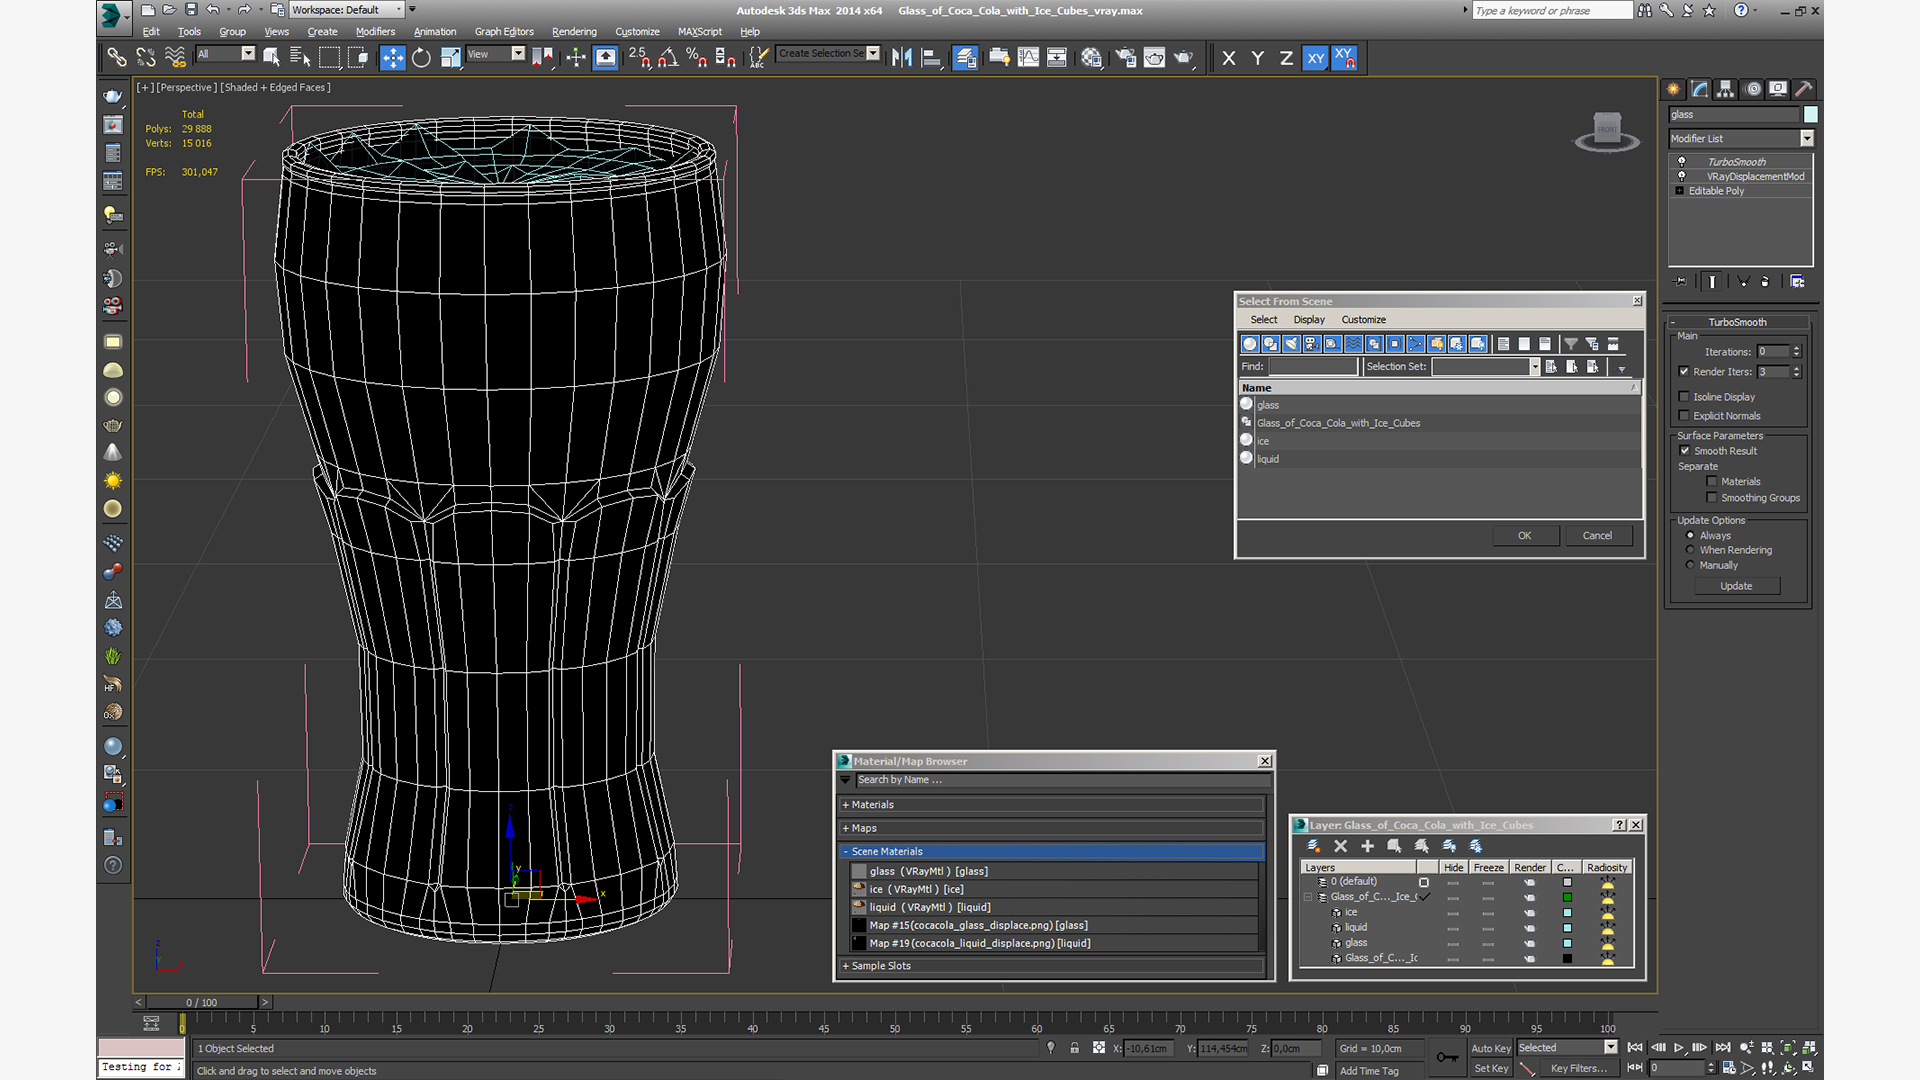Activate the Select and Rotate tool

pyautogui.click(x=421, y=58)
